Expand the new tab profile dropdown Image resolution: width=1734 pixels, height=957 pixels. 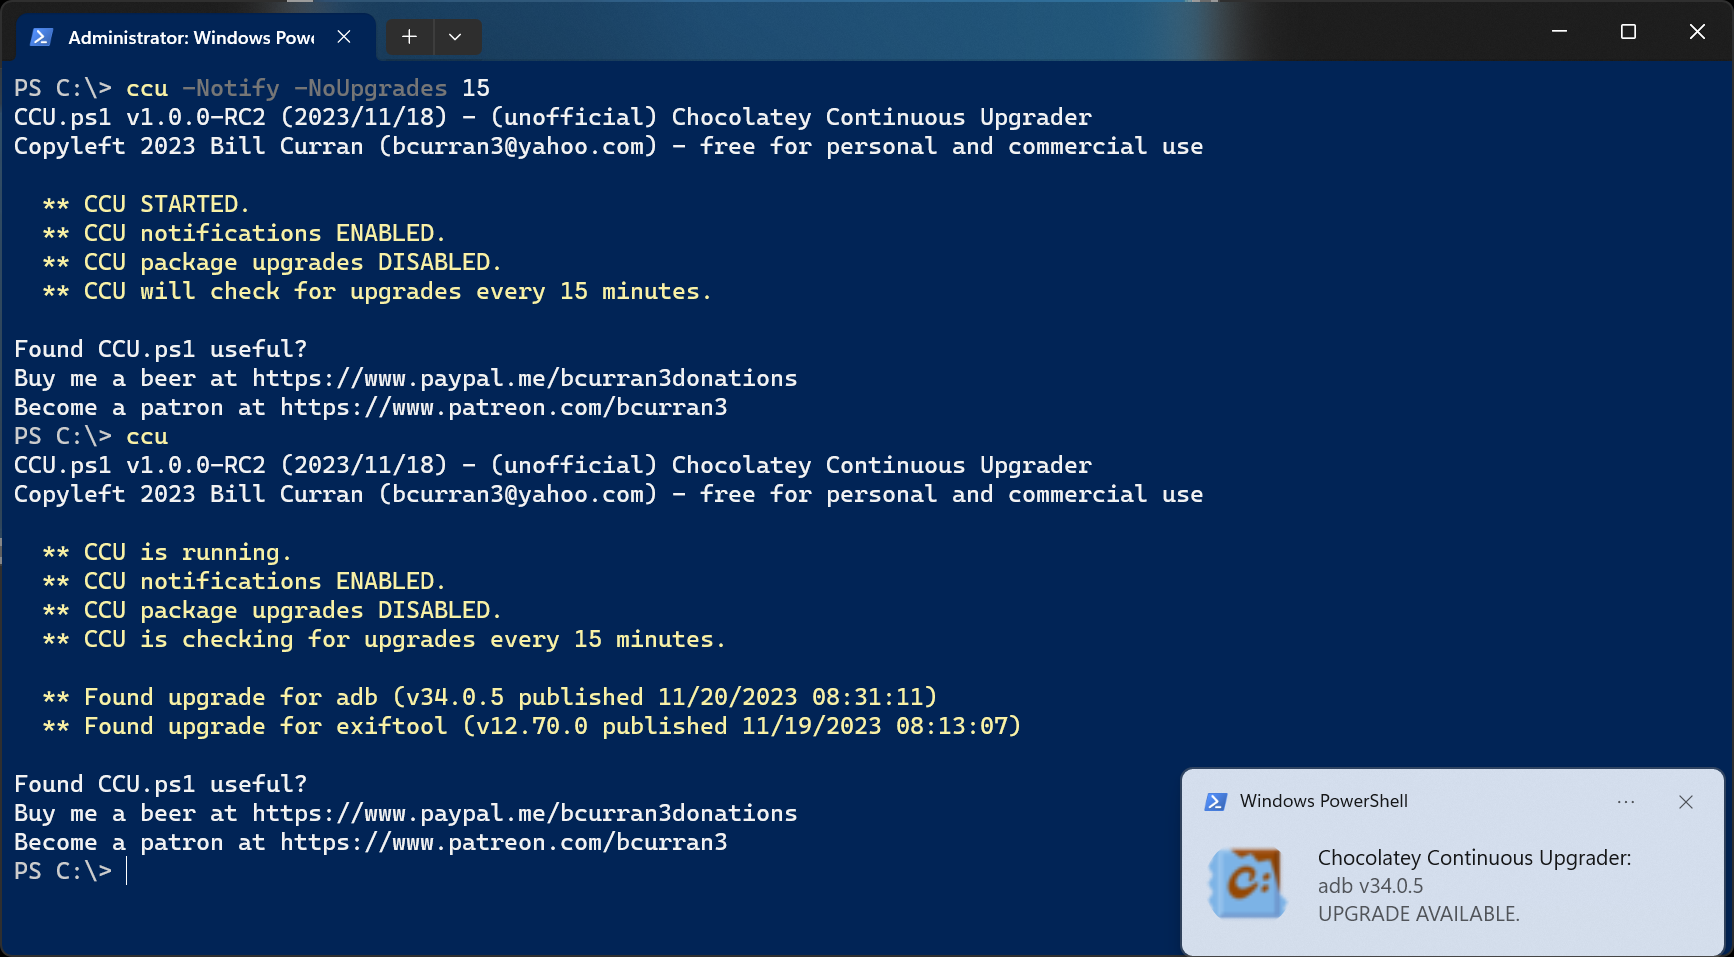tap(455, 37)
